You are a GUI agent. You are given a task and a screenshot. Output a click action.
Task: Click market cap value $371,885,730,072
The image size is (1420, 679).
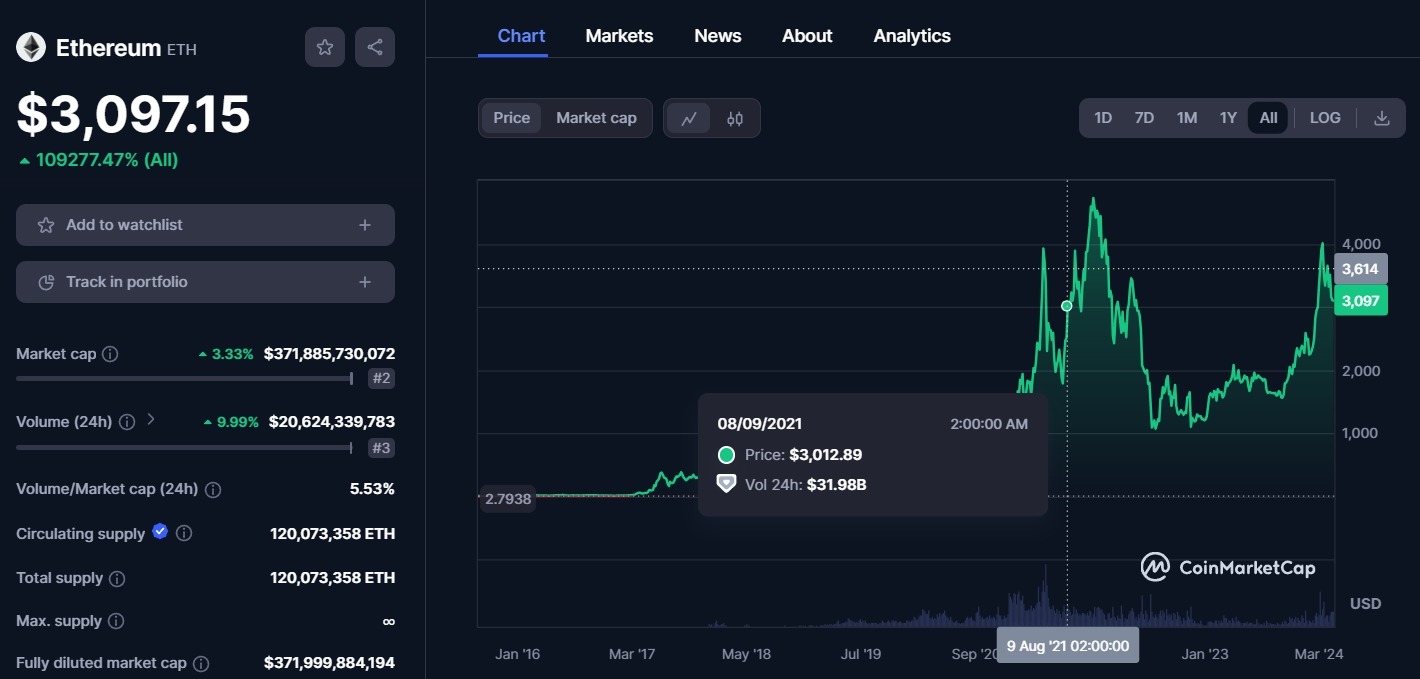(329, 354)
